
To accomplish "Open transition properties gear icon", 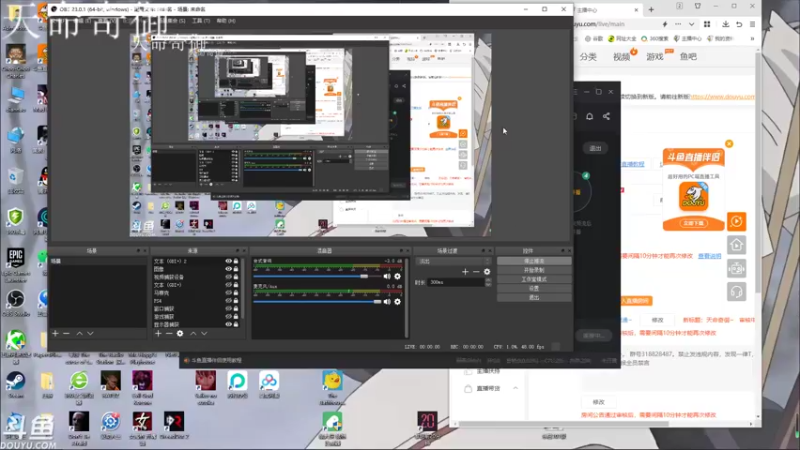I will click(x=487, y=272).
